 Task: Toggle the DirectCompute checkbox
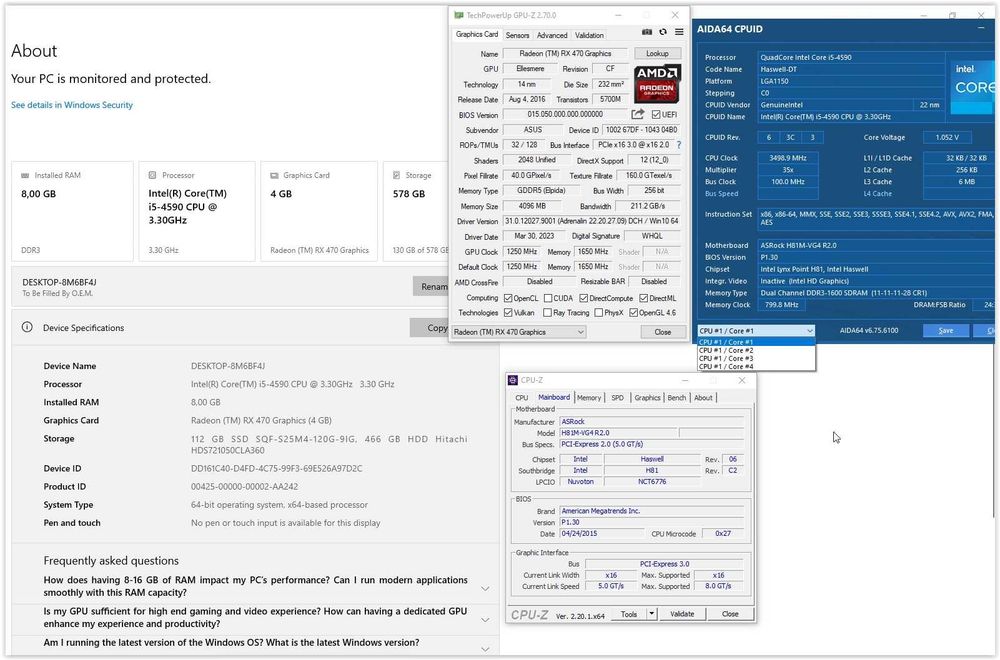584,298
